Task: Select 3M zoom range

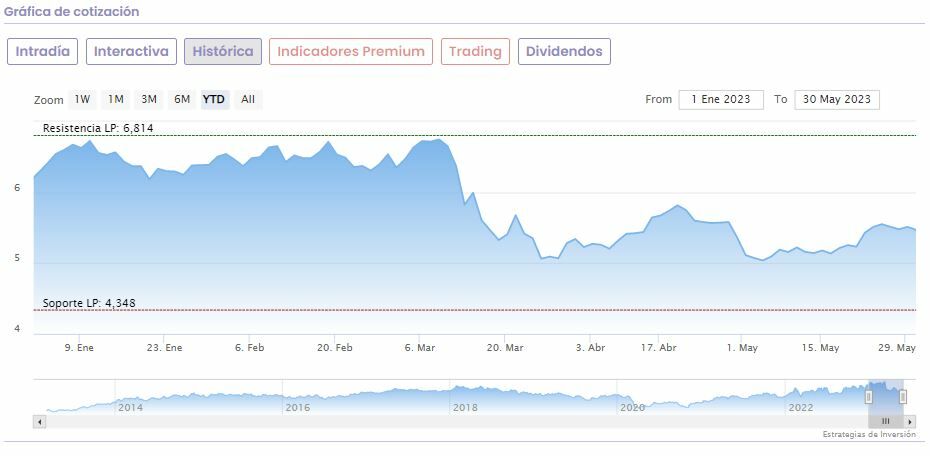Action: 149,99
